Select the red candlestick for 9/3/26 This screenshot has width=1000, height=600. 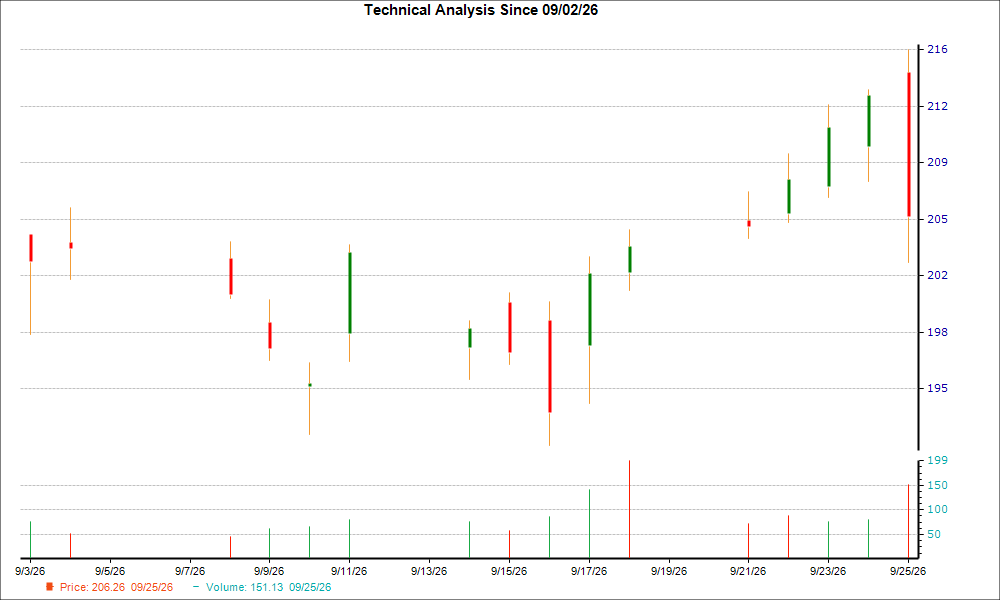[x=31, y=248]
